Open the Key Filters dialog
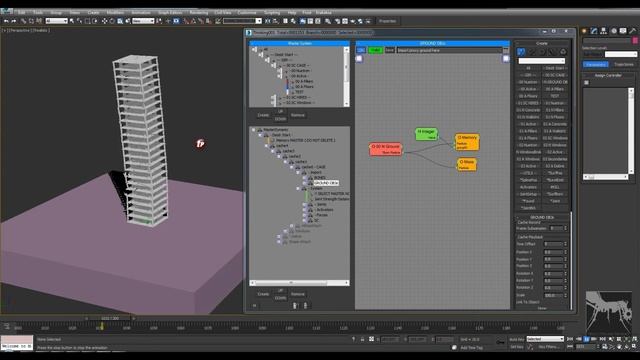This screenshot has height=360, width=640. [548, 347]
